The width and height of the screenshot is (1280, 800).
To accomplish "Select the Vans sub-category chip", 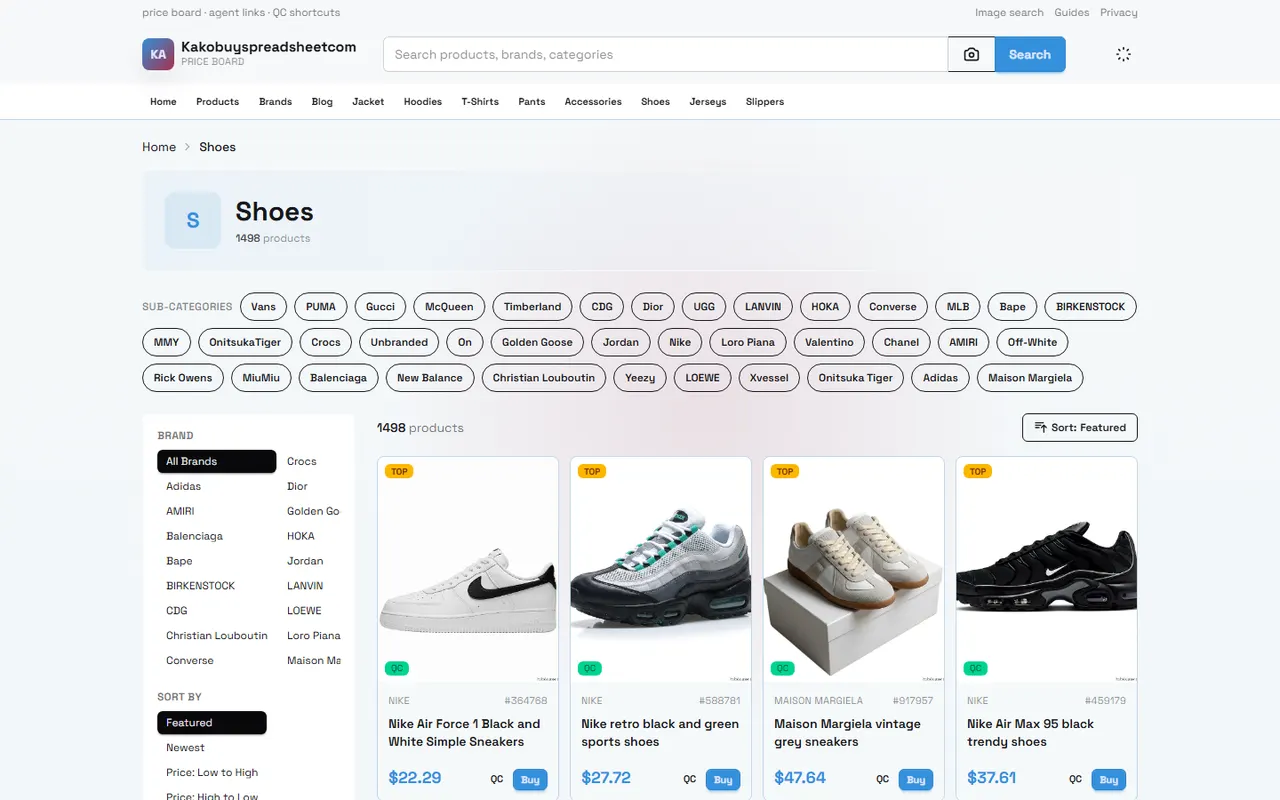I will click(264, 307).
